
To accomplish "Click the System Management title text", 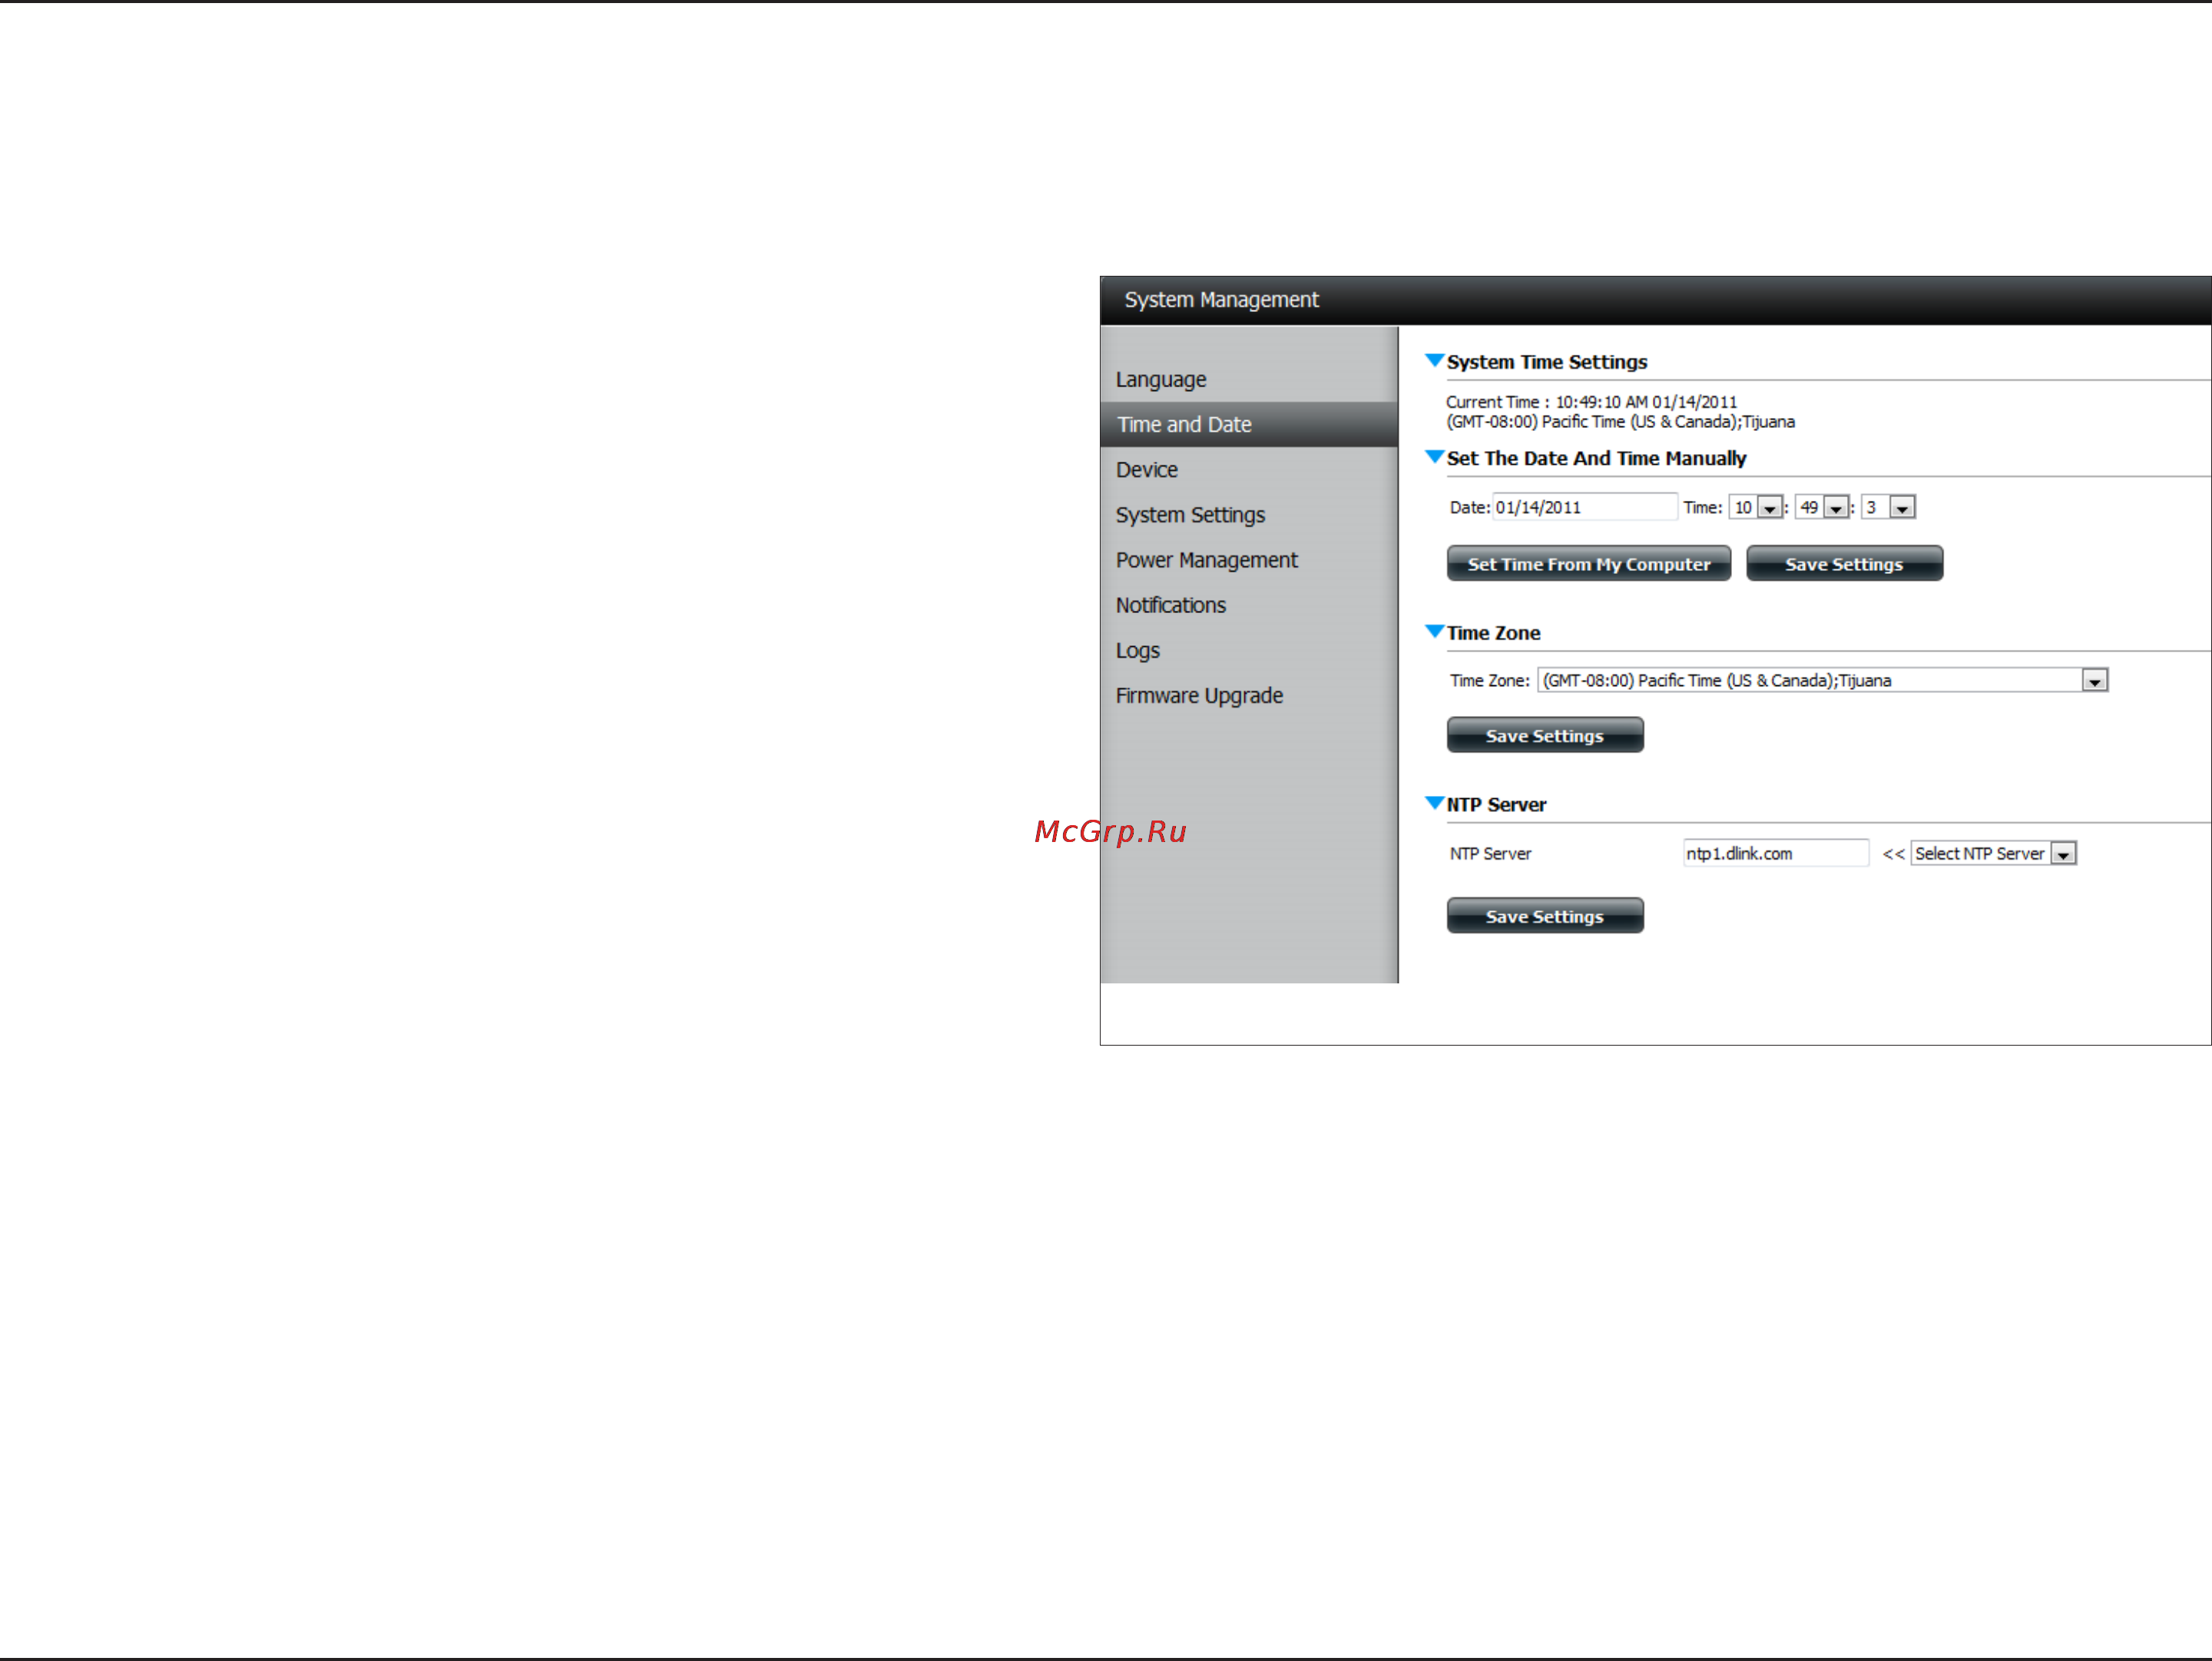I will pyautogui.click(x=1221, y=300).
